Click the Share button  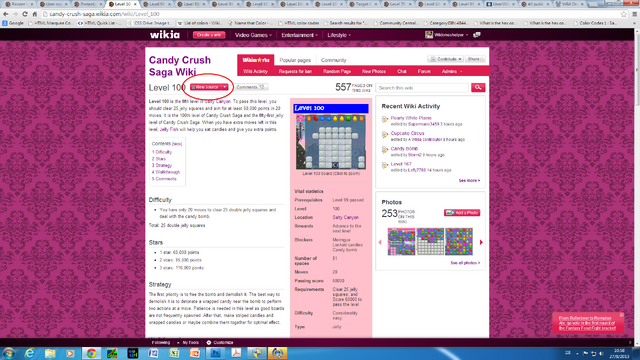[475, 59]
